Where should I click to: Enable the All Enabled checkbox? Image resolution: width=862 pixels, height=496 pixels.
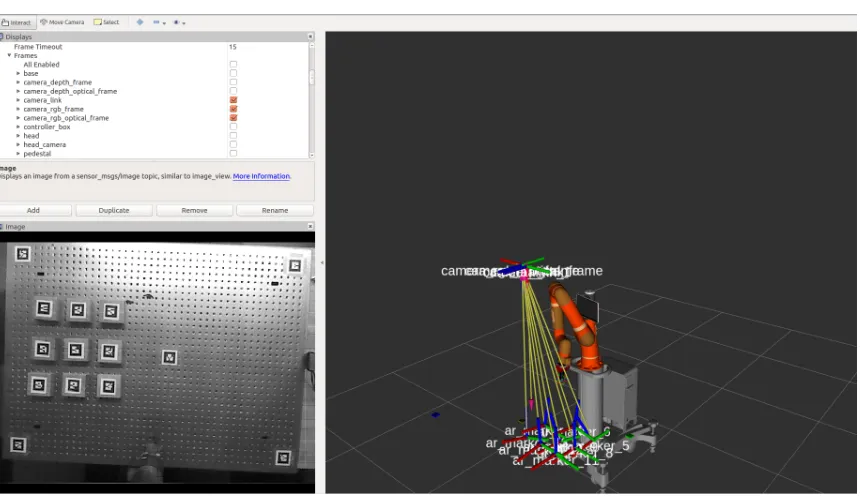tap(234, 64)
